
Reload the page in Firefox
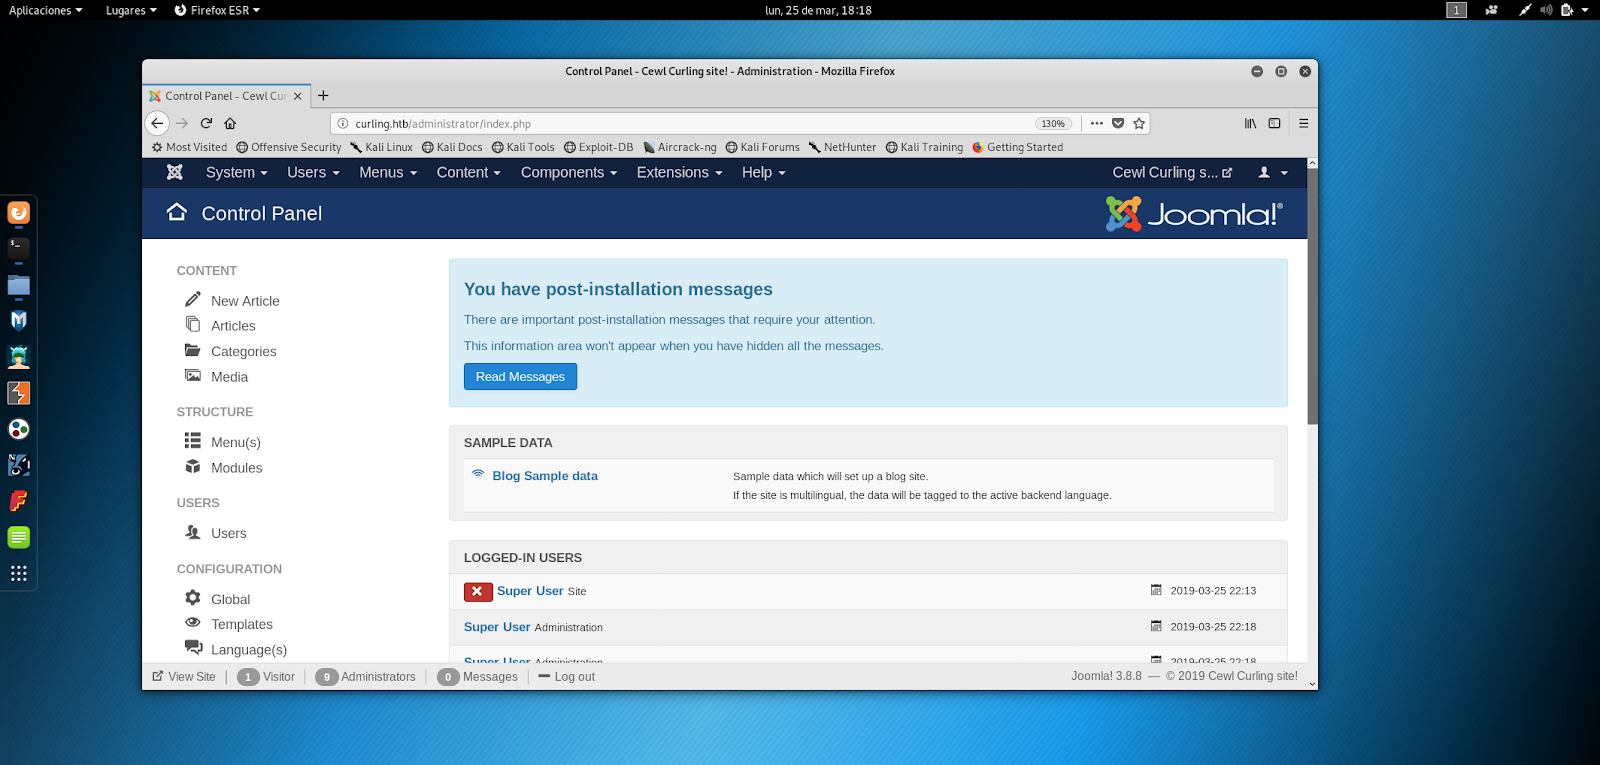206,123
